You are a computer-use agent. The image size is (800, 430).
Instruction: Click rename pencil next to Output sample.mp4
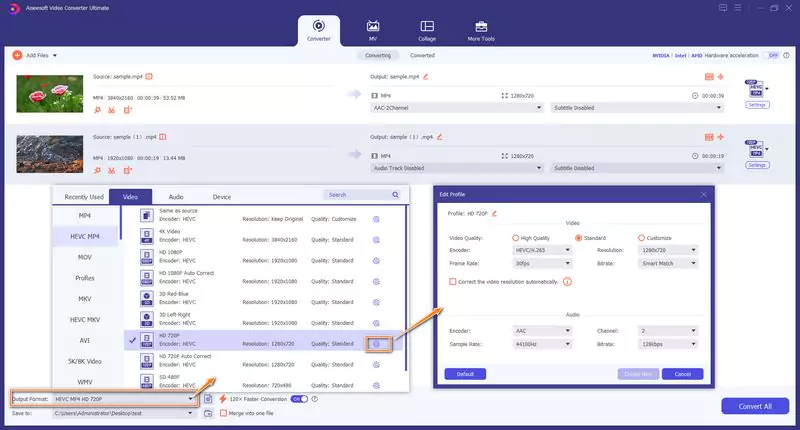(426, 77)
